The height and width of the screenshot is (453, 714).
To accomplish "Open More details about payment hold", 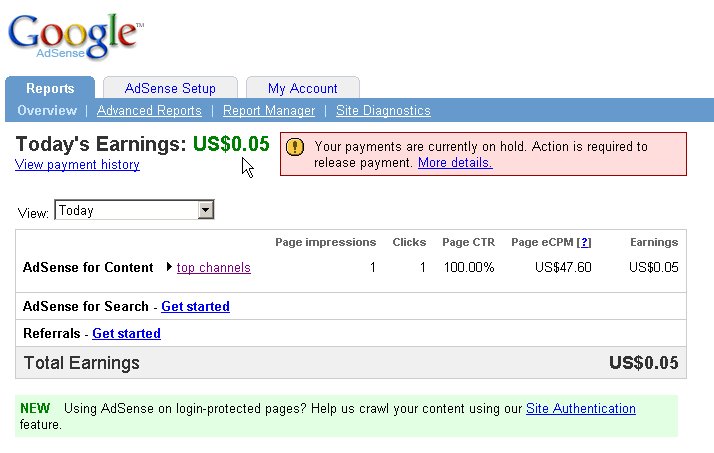I will click(455, 162).
